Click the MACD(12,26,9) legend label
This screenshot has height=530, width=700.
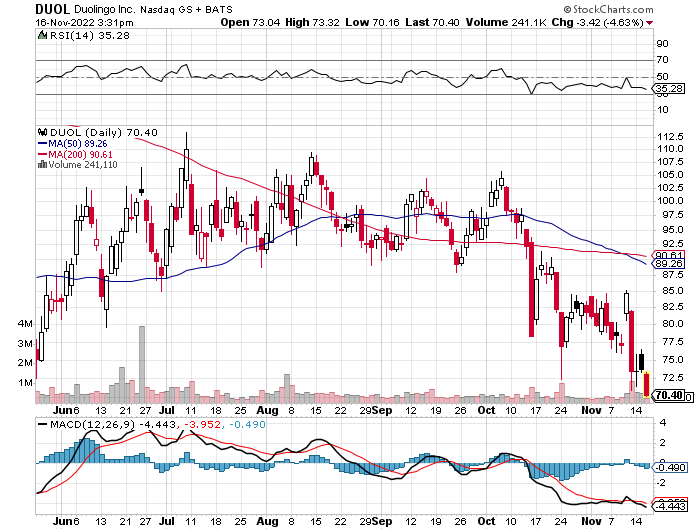click(x=93, y=424)
